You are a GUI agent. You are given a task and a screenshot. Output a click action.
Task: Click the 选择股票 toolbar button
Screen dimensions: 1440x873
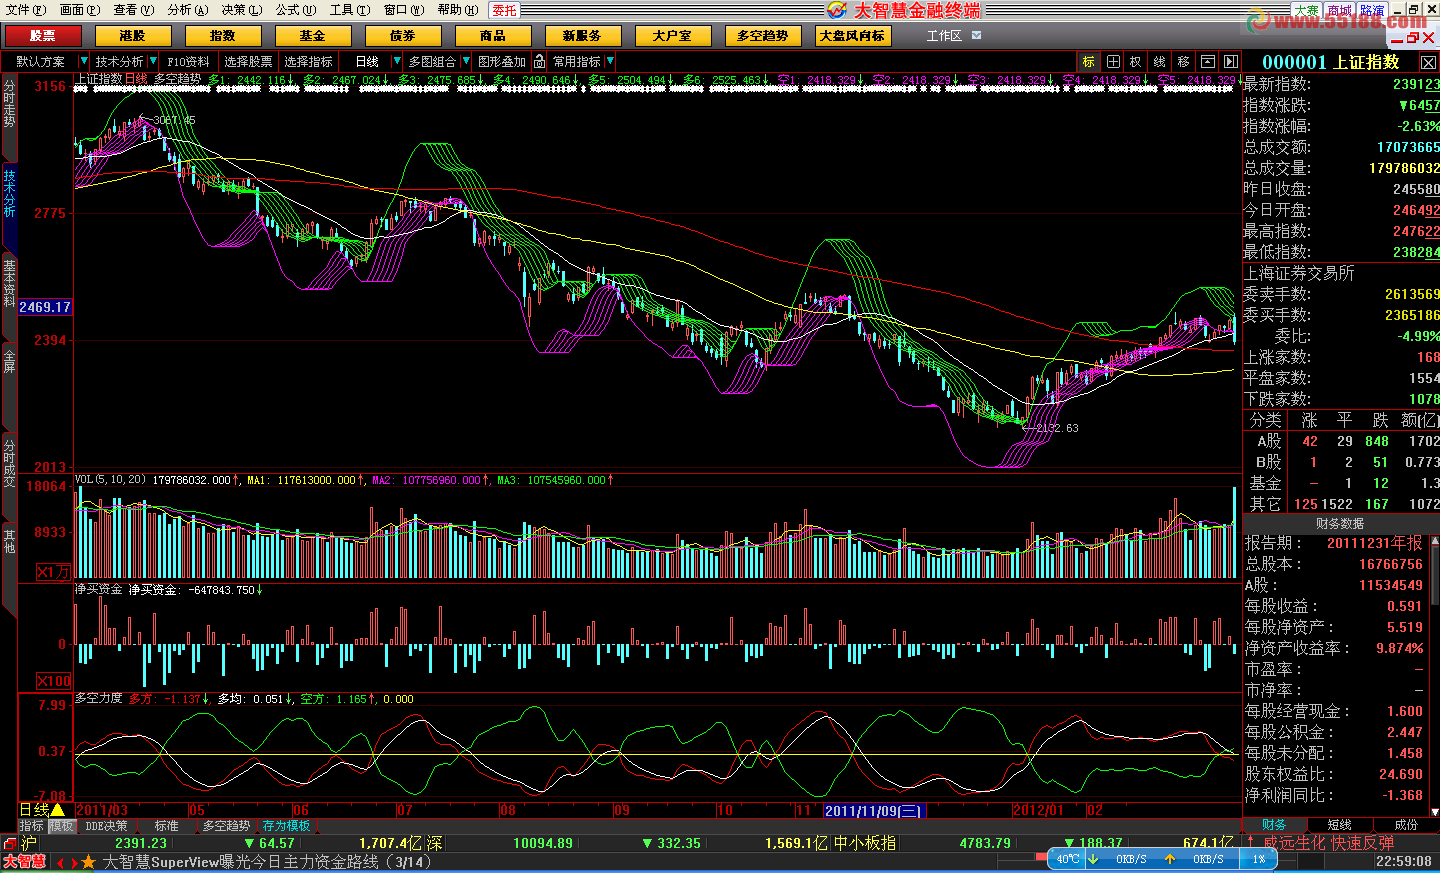point(248,62)
